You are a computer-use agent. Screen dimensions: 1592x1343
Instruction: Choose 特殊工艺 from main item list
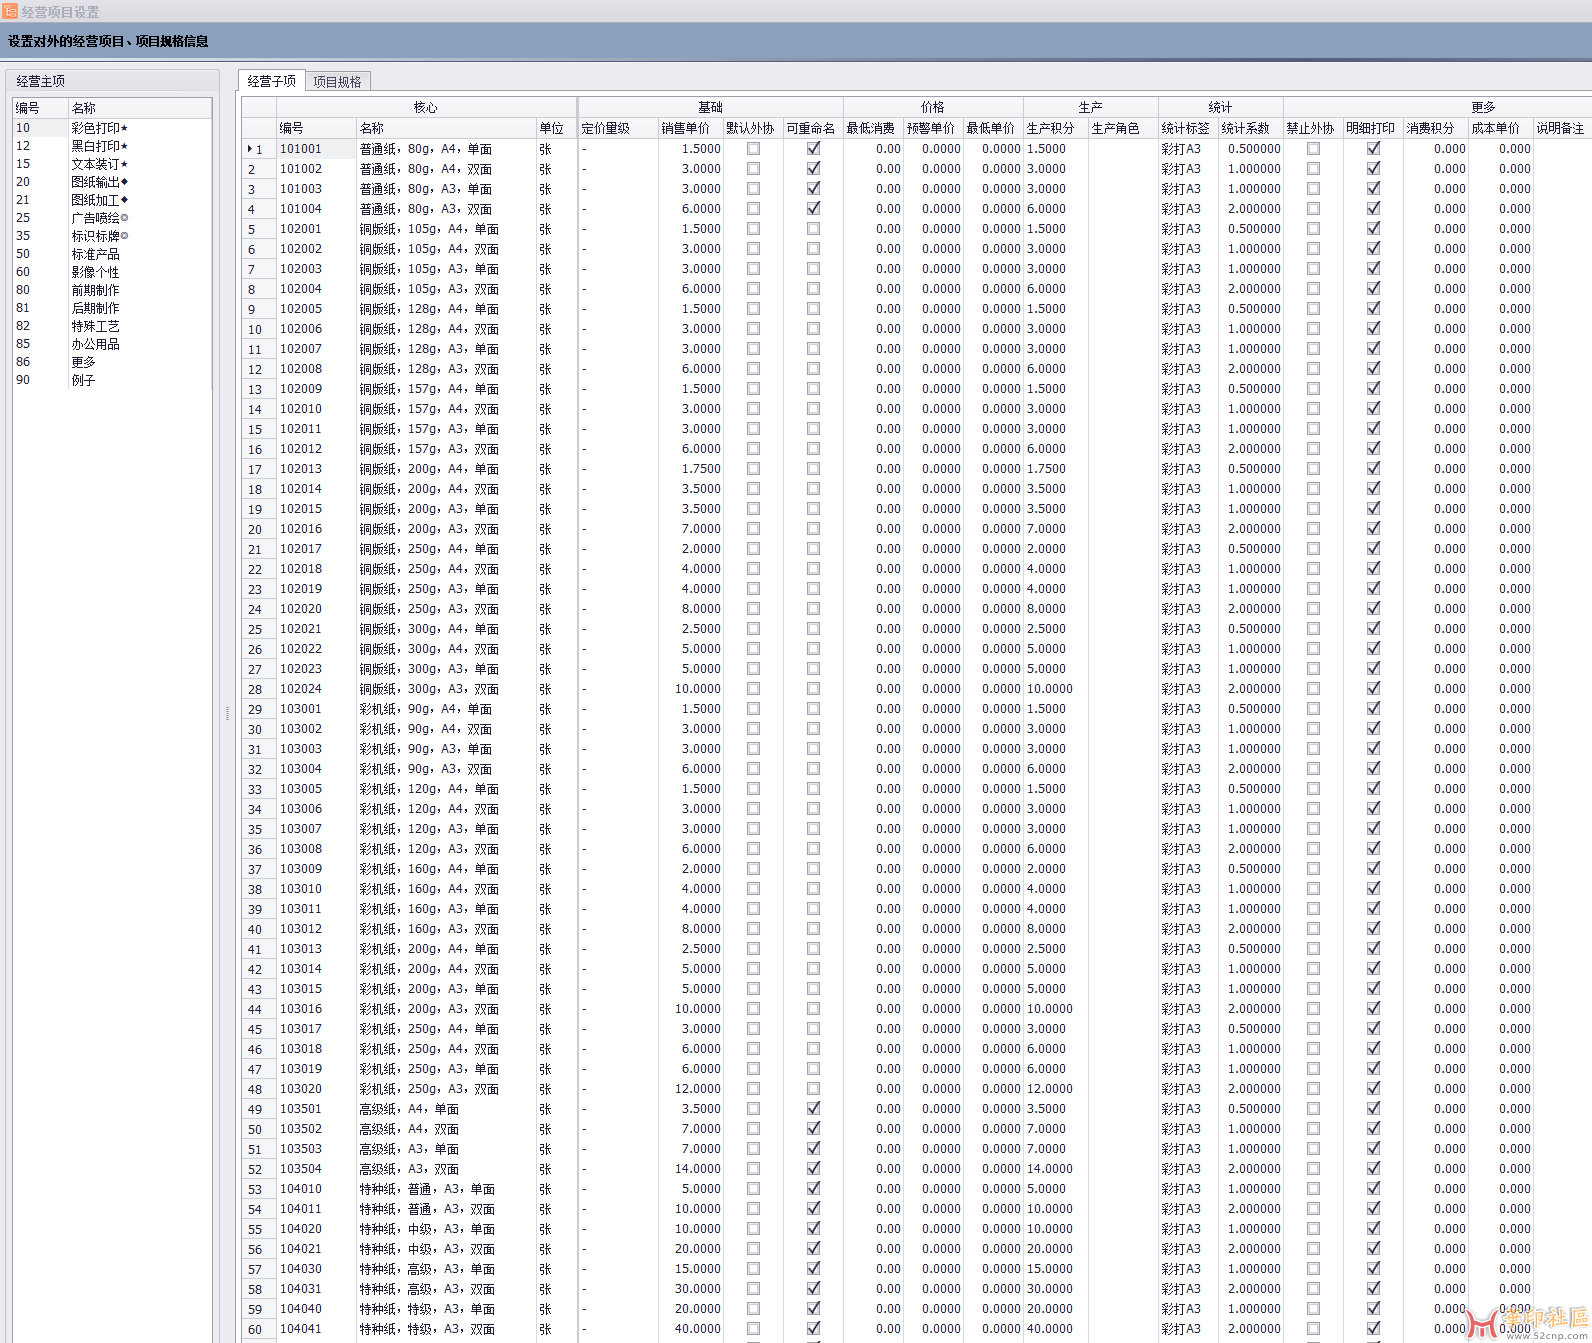[x=95, y=326]
